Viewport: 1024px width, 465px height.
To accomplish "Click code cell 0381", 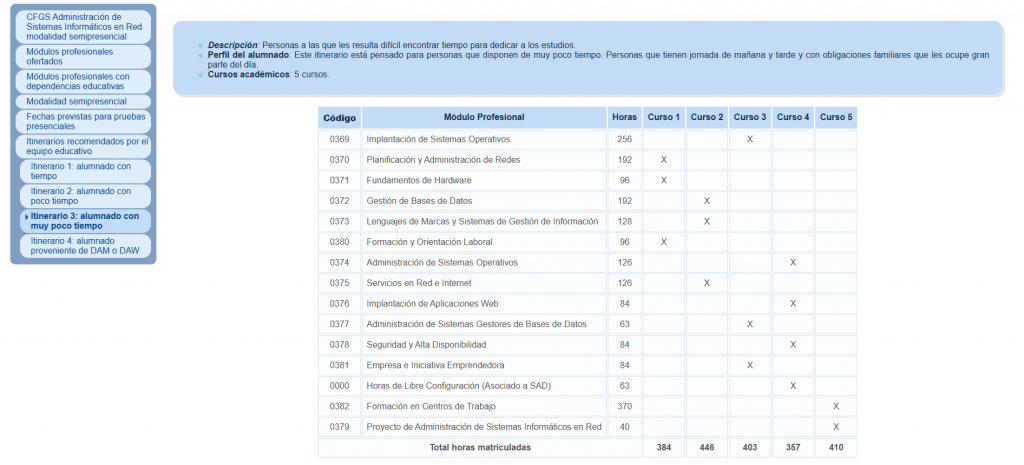I will (340, 366).
